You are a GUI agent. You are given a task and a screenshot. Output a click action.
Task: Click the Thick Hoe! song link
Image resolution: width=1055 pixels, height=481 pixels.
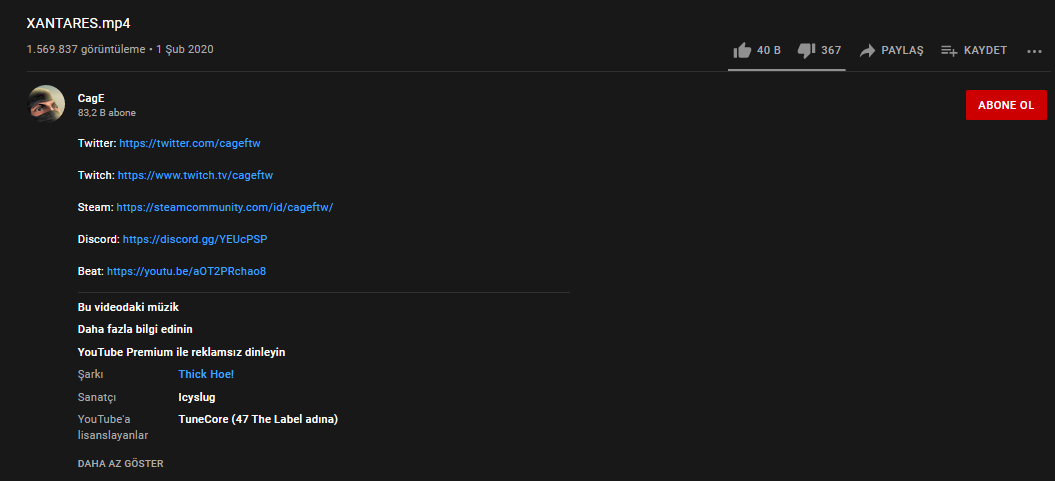coord(206,374)
